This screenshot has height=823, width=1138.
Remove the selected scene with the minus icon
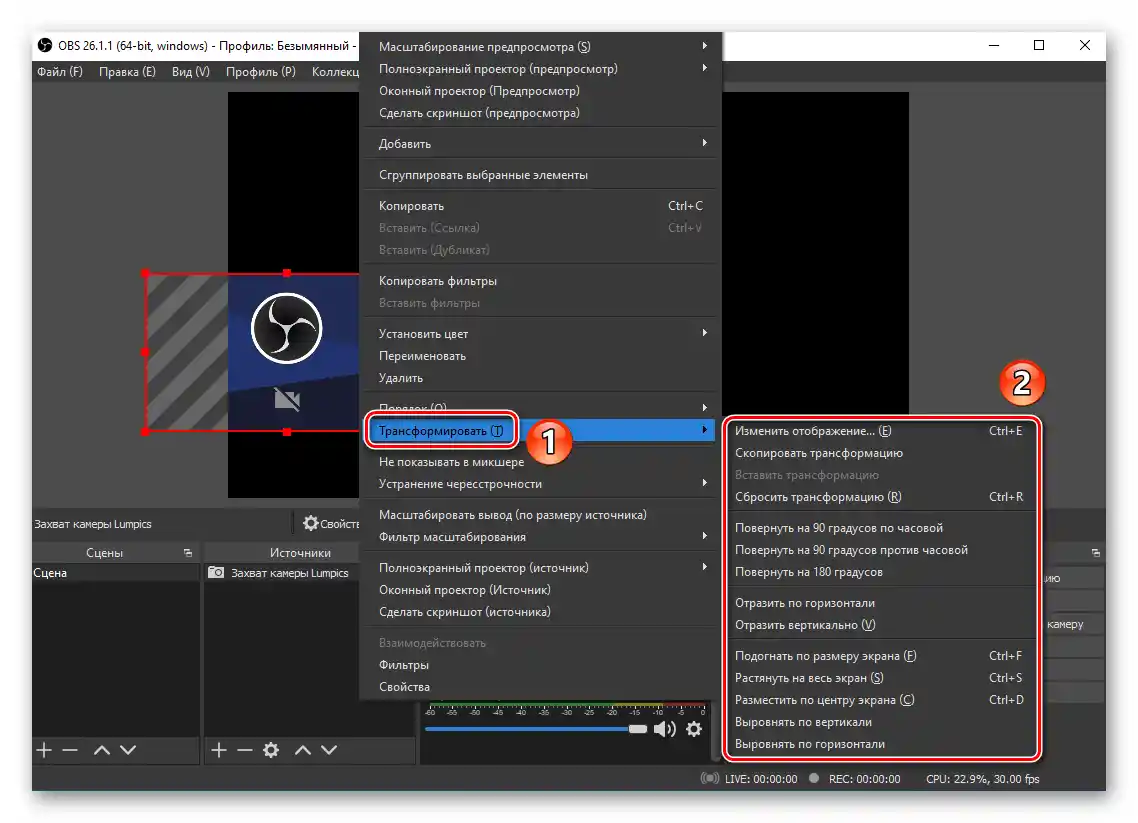tap(70, 750)
